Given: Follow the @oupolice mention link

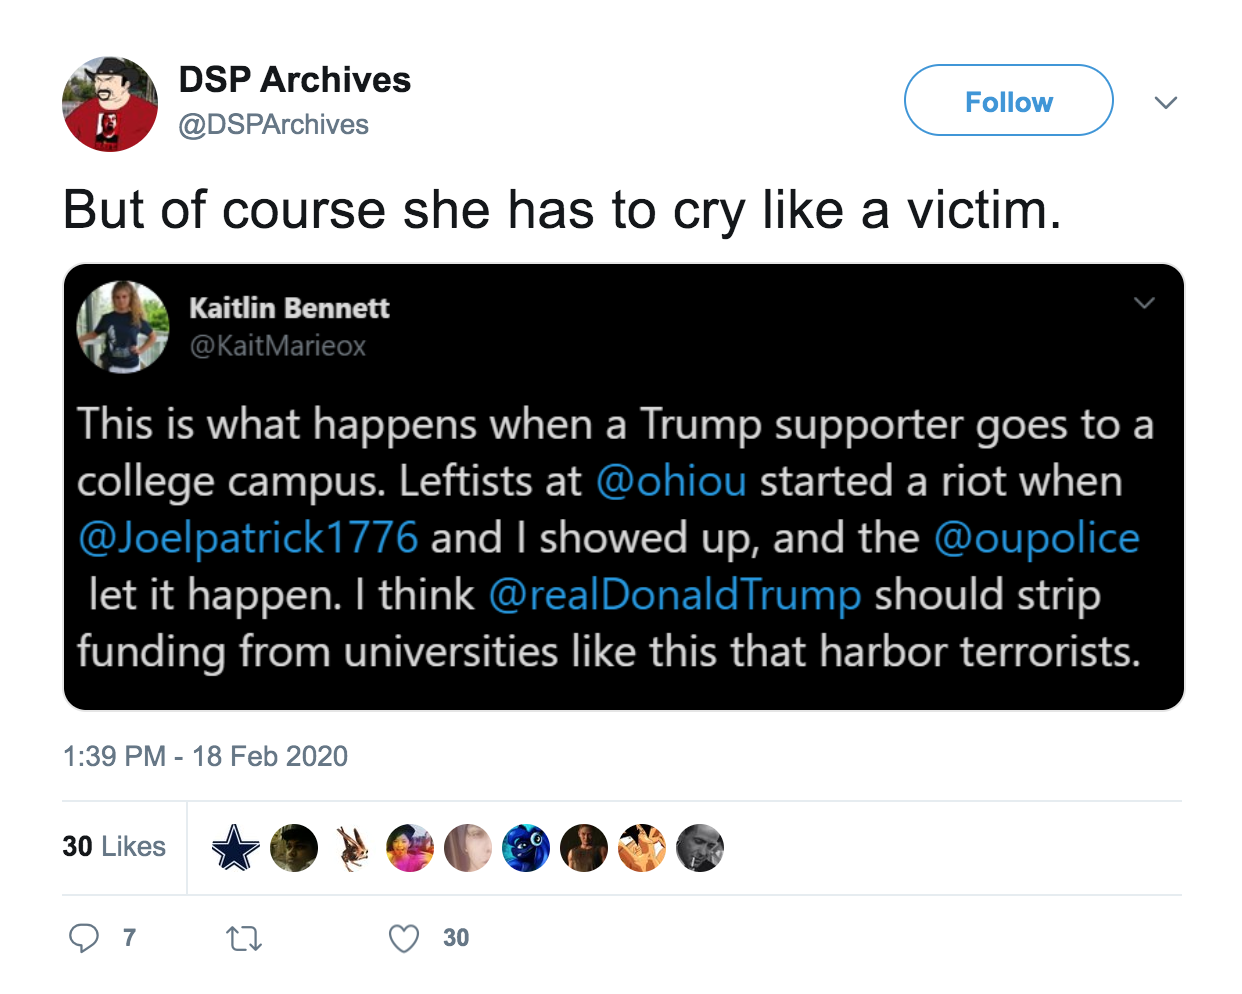Looking at the screenshot, I should point(1037,538).
